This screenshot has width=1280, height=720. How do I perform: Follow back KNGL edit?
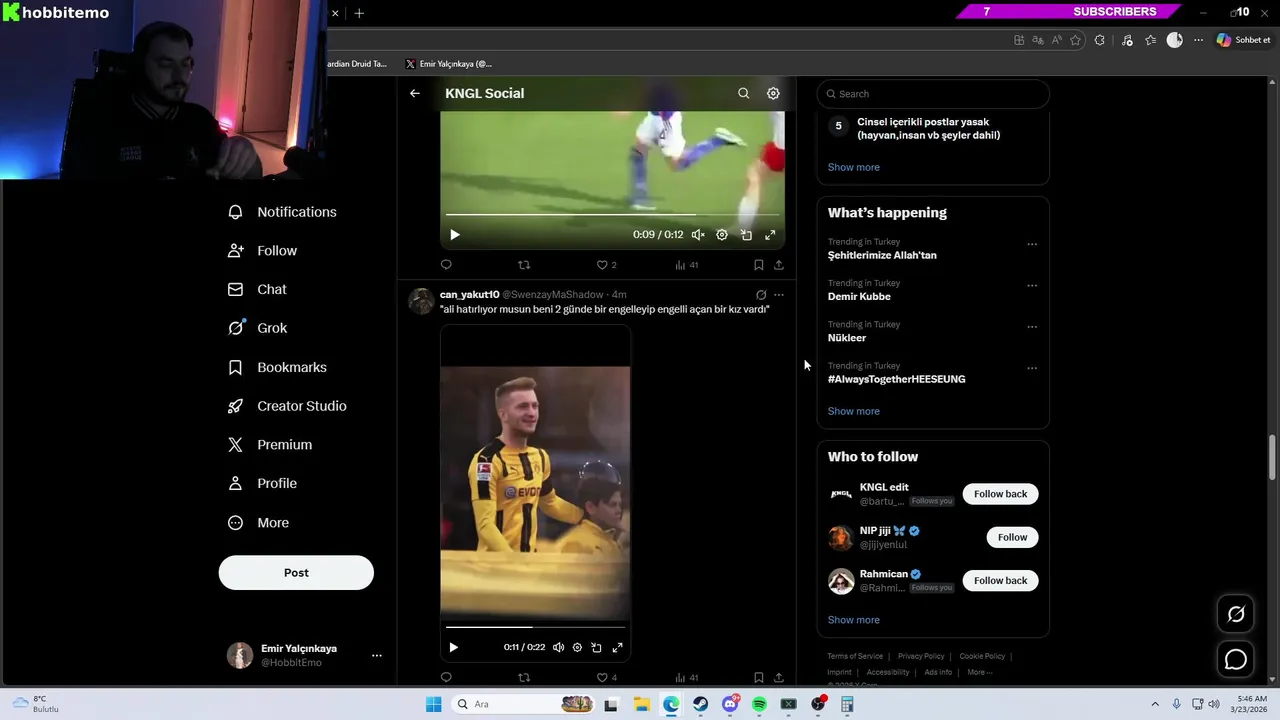1000,494
